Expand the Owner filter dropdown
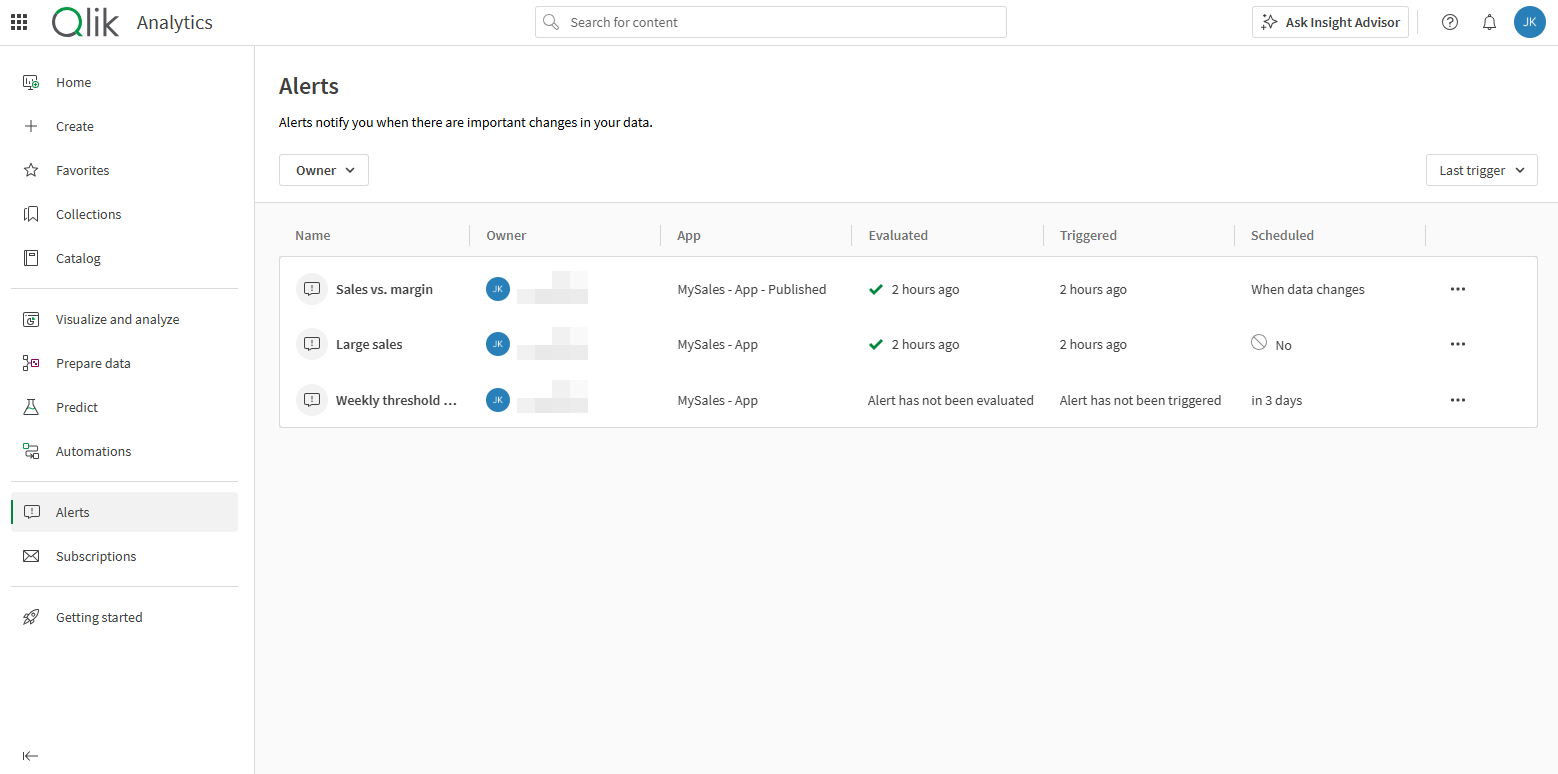Screen dimensions: 1558x774 (x=324, y=170)
